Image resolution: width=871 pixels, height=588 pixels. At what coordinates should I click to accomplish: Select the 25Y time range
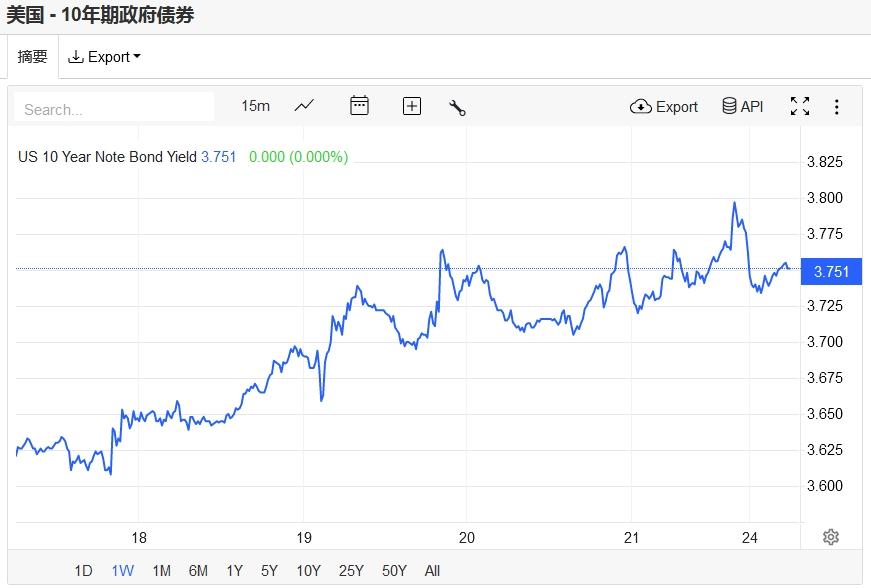(351, 571)
